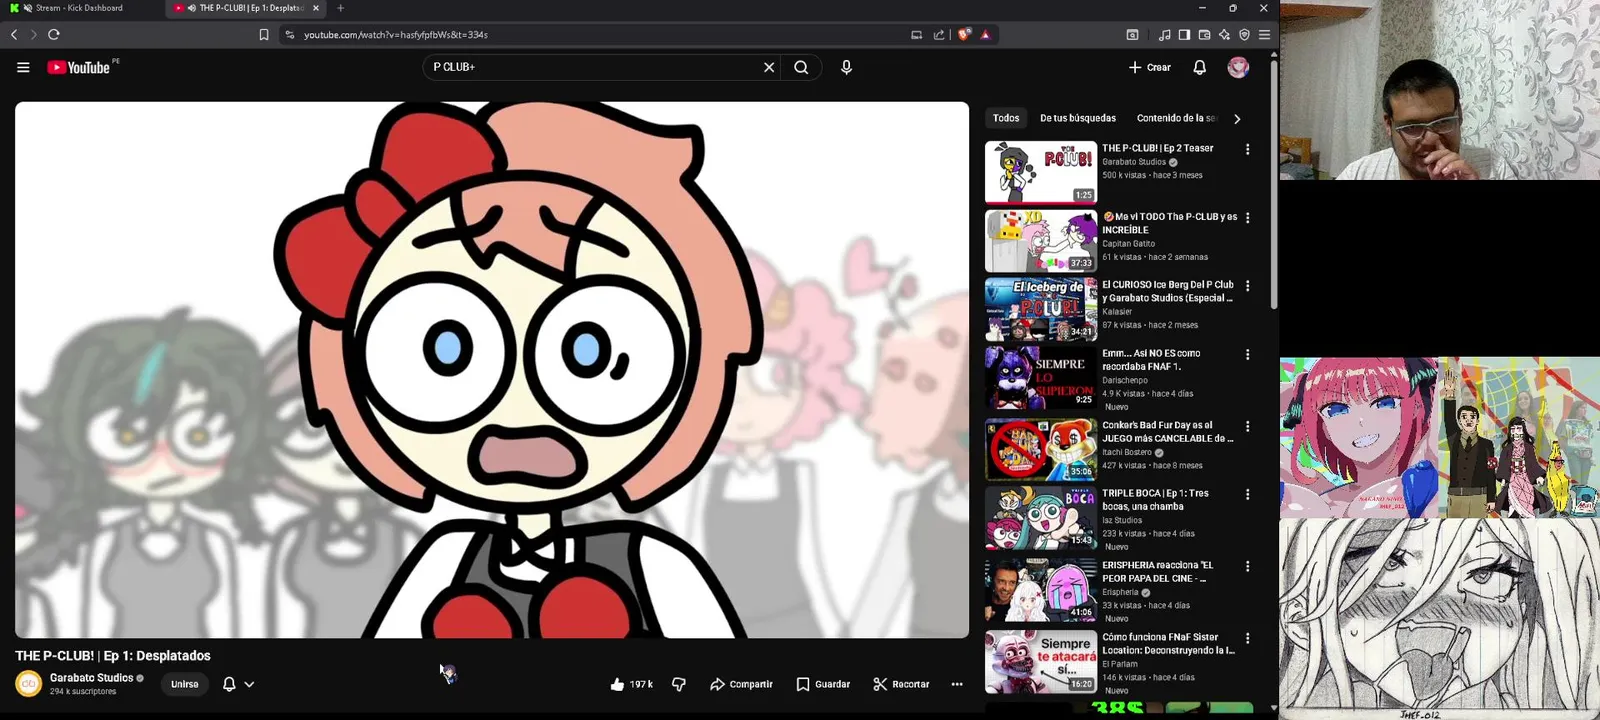Go to the YouTube home logo

tap(78, 67)
